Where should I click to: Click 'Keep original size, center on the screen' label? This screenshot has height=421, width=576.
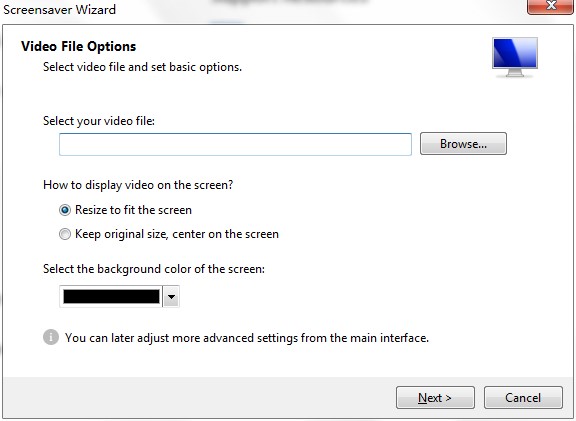coord(177,234)
